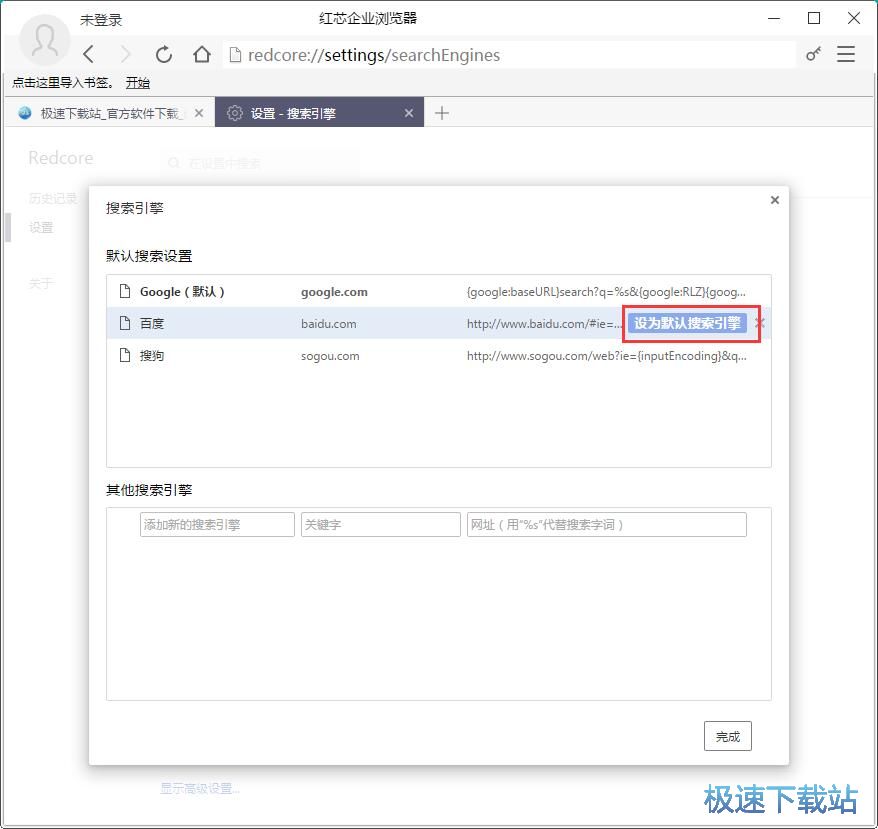Open the hamburger main menu

(x=846, y=54)
